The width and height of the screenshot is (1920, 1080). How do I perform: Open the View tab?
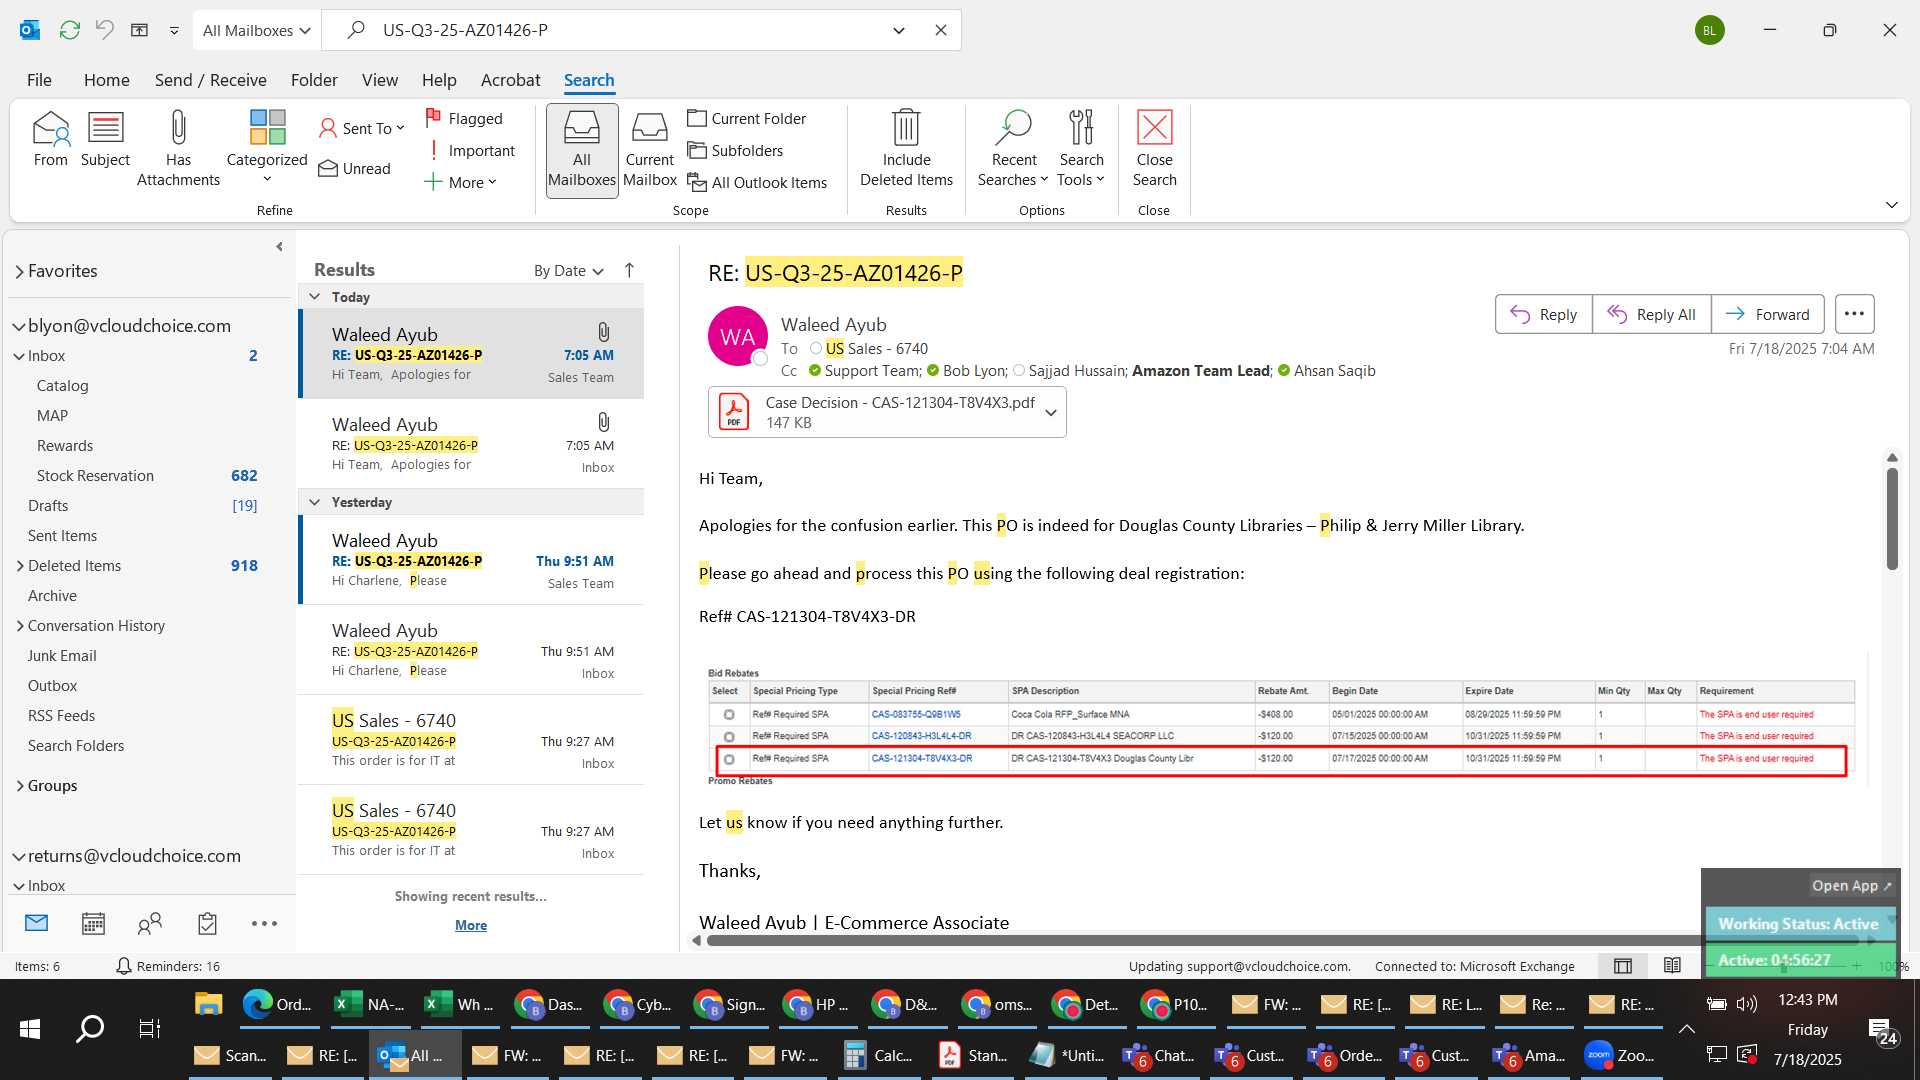379,80
